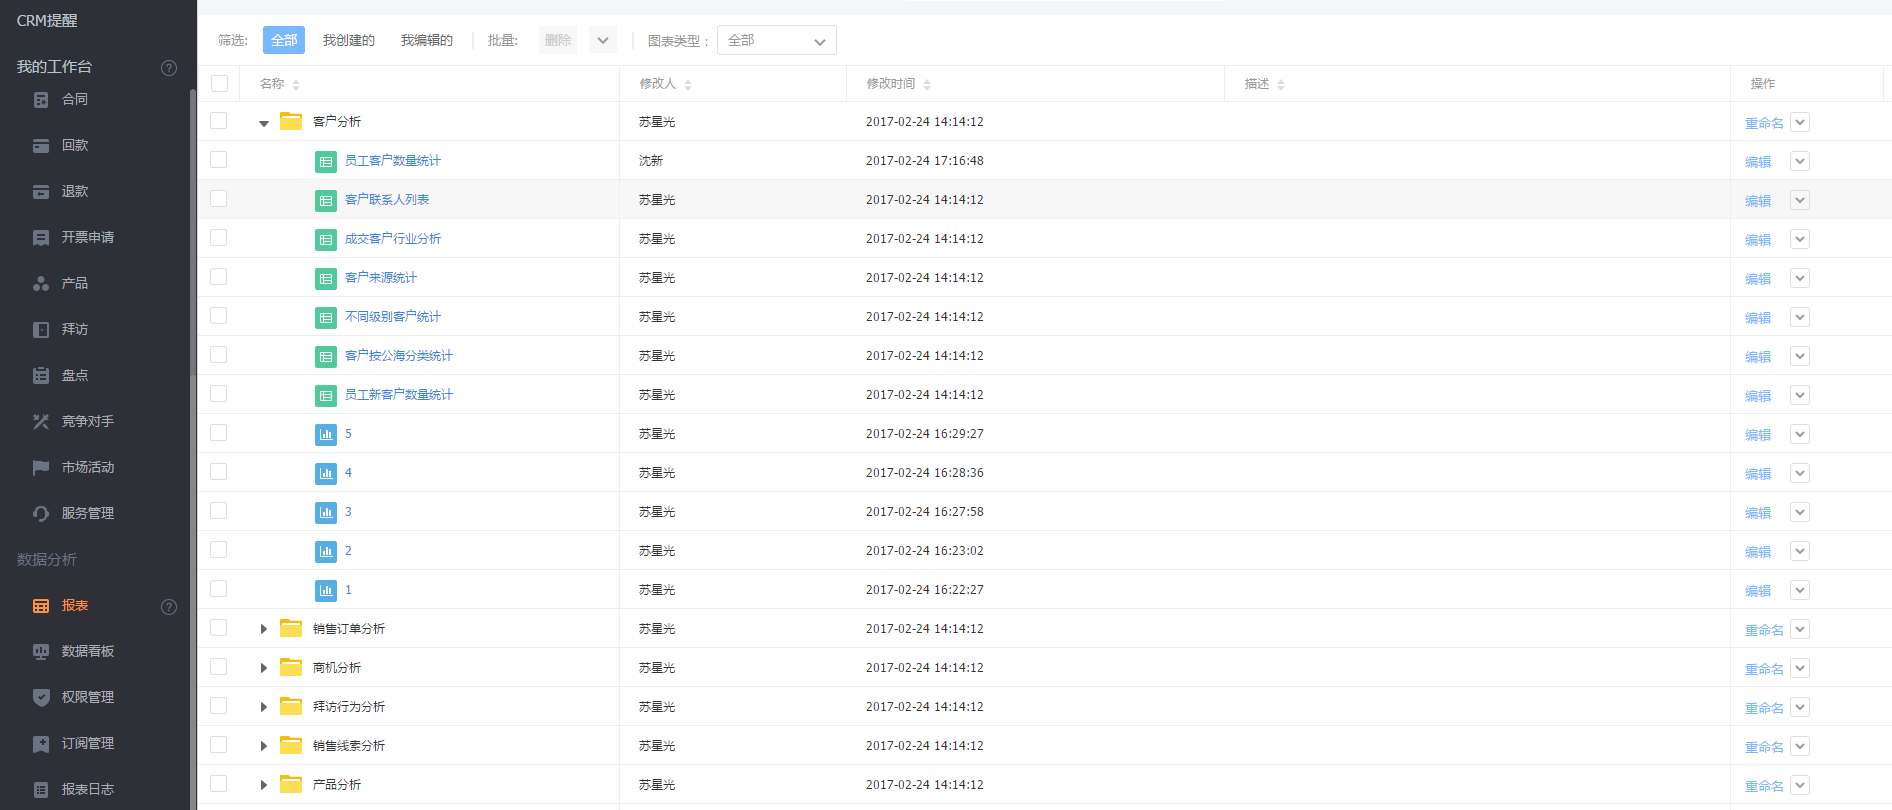The height and width of the screenshot is (810, 1892).
Task: Select the checkbox for 销售订单分析 folder
Action: [x=219, y=628]
